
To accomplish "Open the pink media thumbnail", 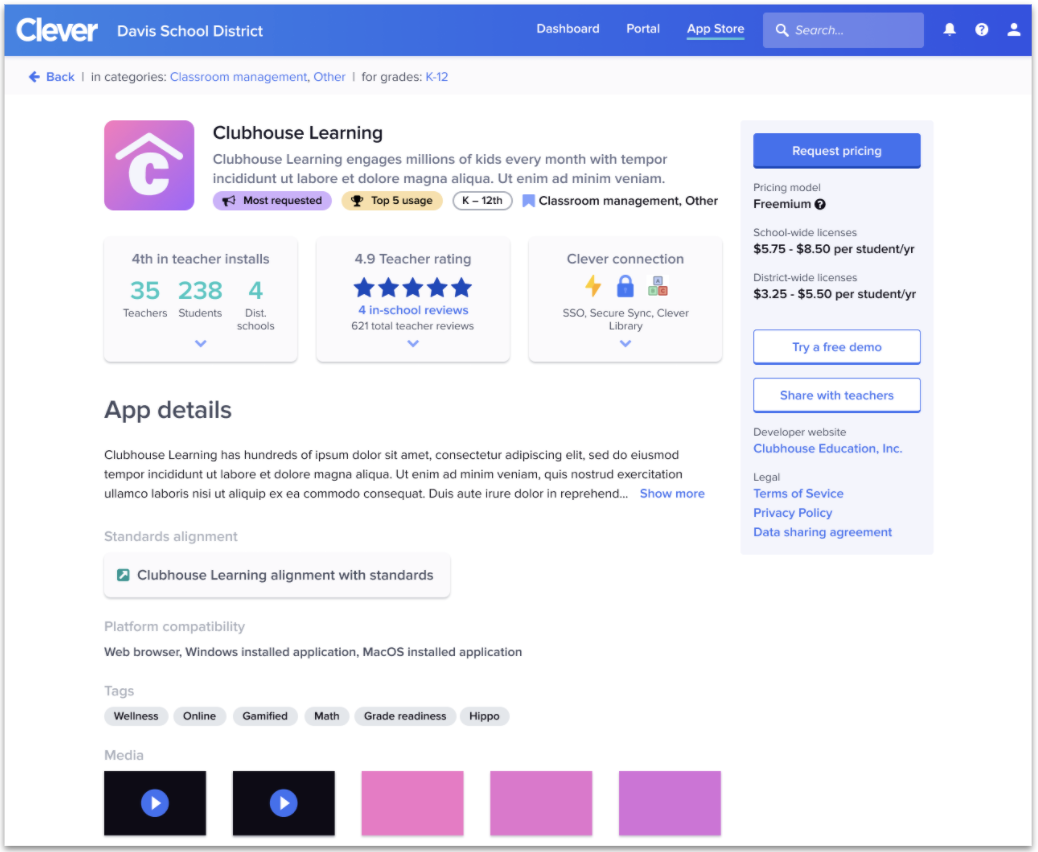I will click(x=412, y=803).
